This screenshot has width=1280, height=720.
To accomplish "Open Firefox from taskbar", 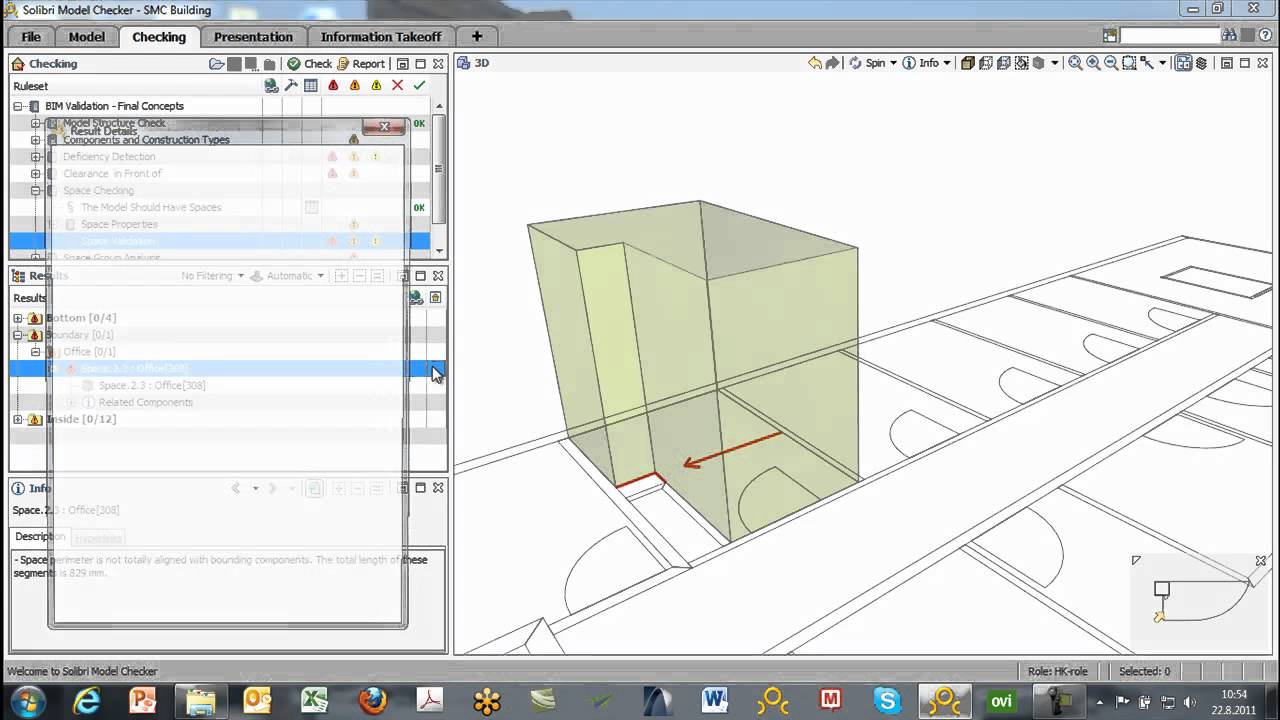I will pyautogui.click(x=373, y=701).
